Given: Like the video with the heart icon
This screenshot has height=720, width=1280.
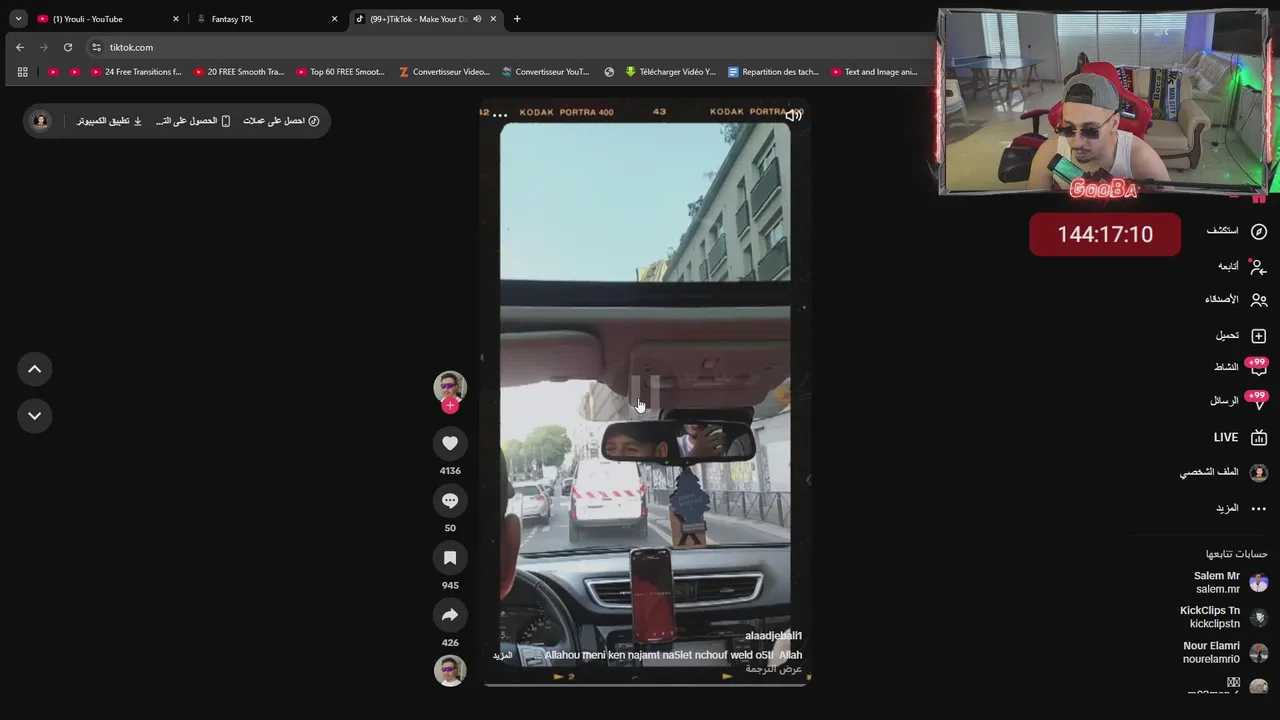Looking at the screenshot, I should [450, 443].
